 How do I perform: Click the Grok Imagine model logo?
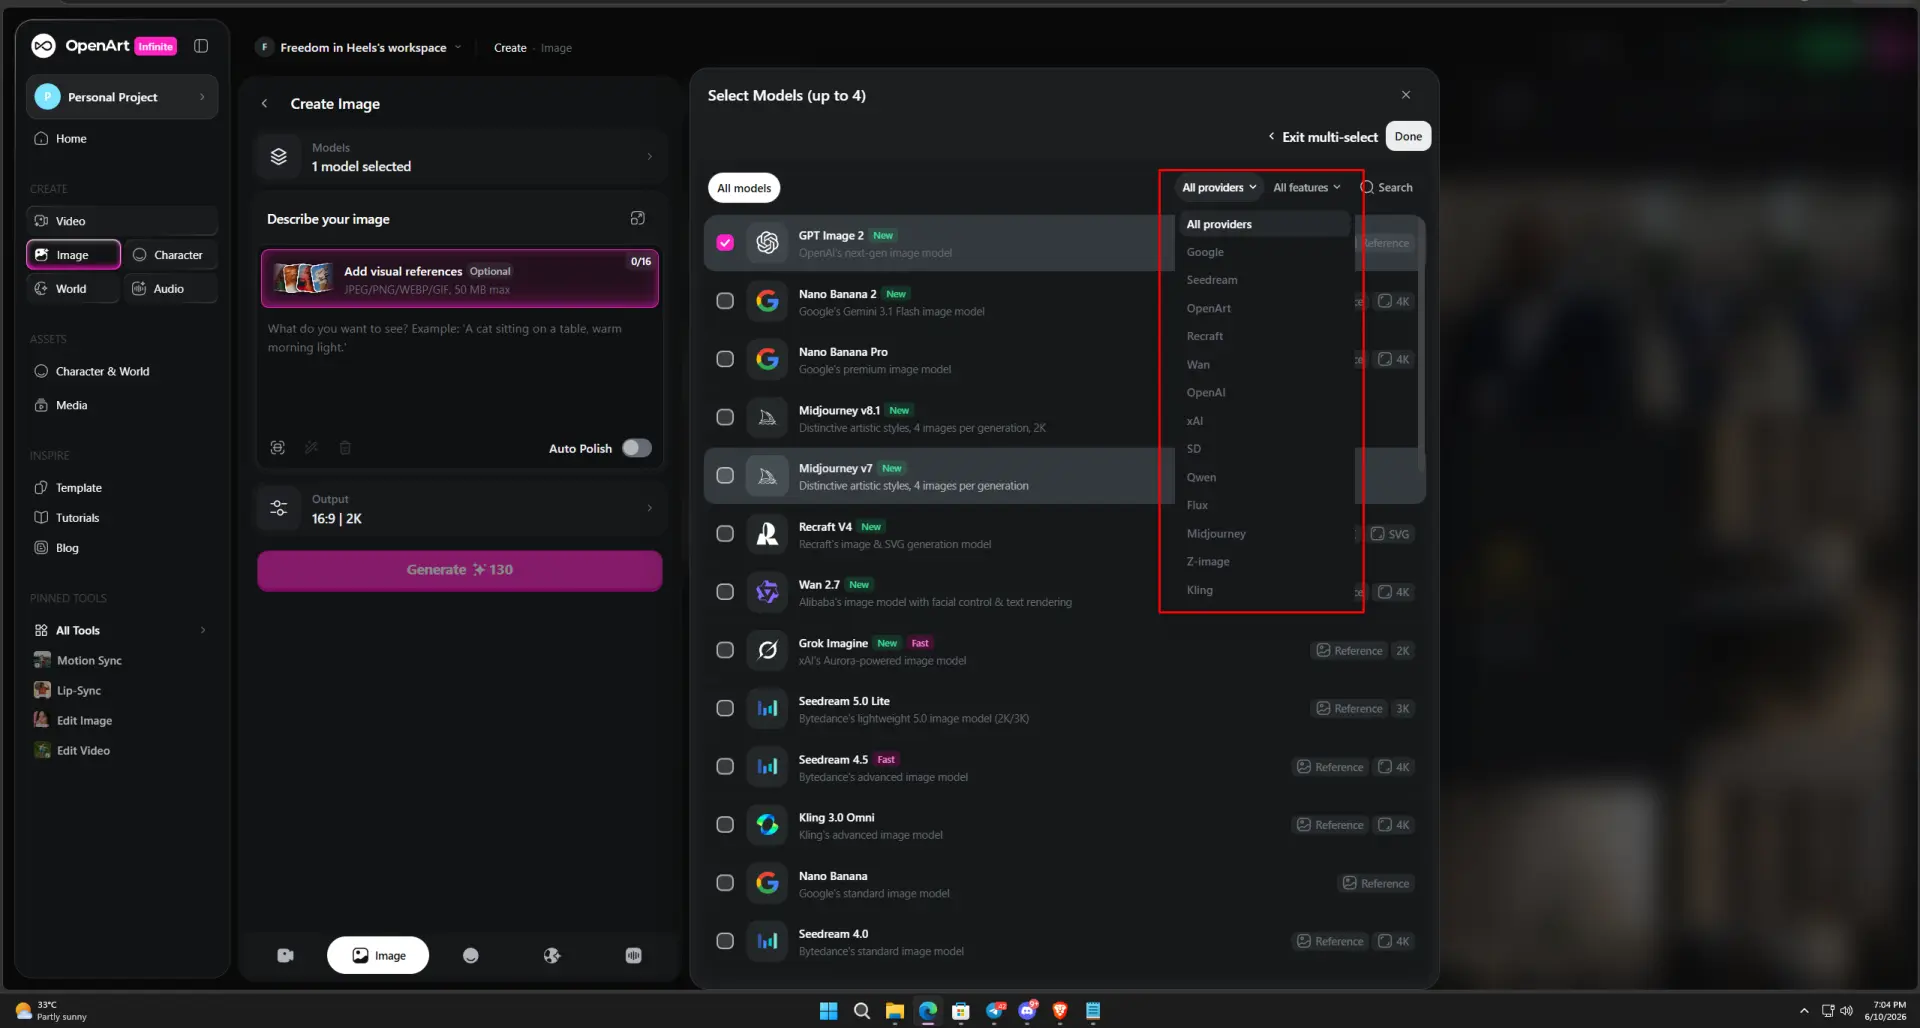click(768, 651)
